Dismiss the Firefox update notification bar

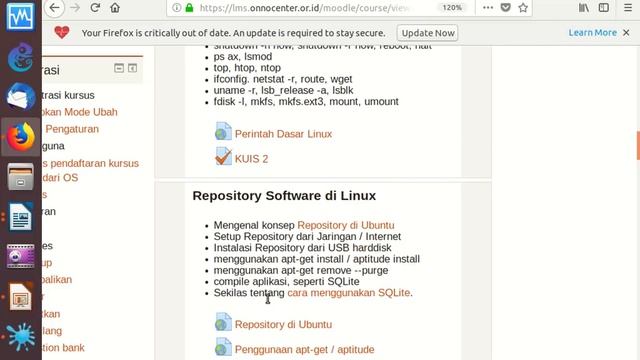pyautogui.click(x=626, y=33)
